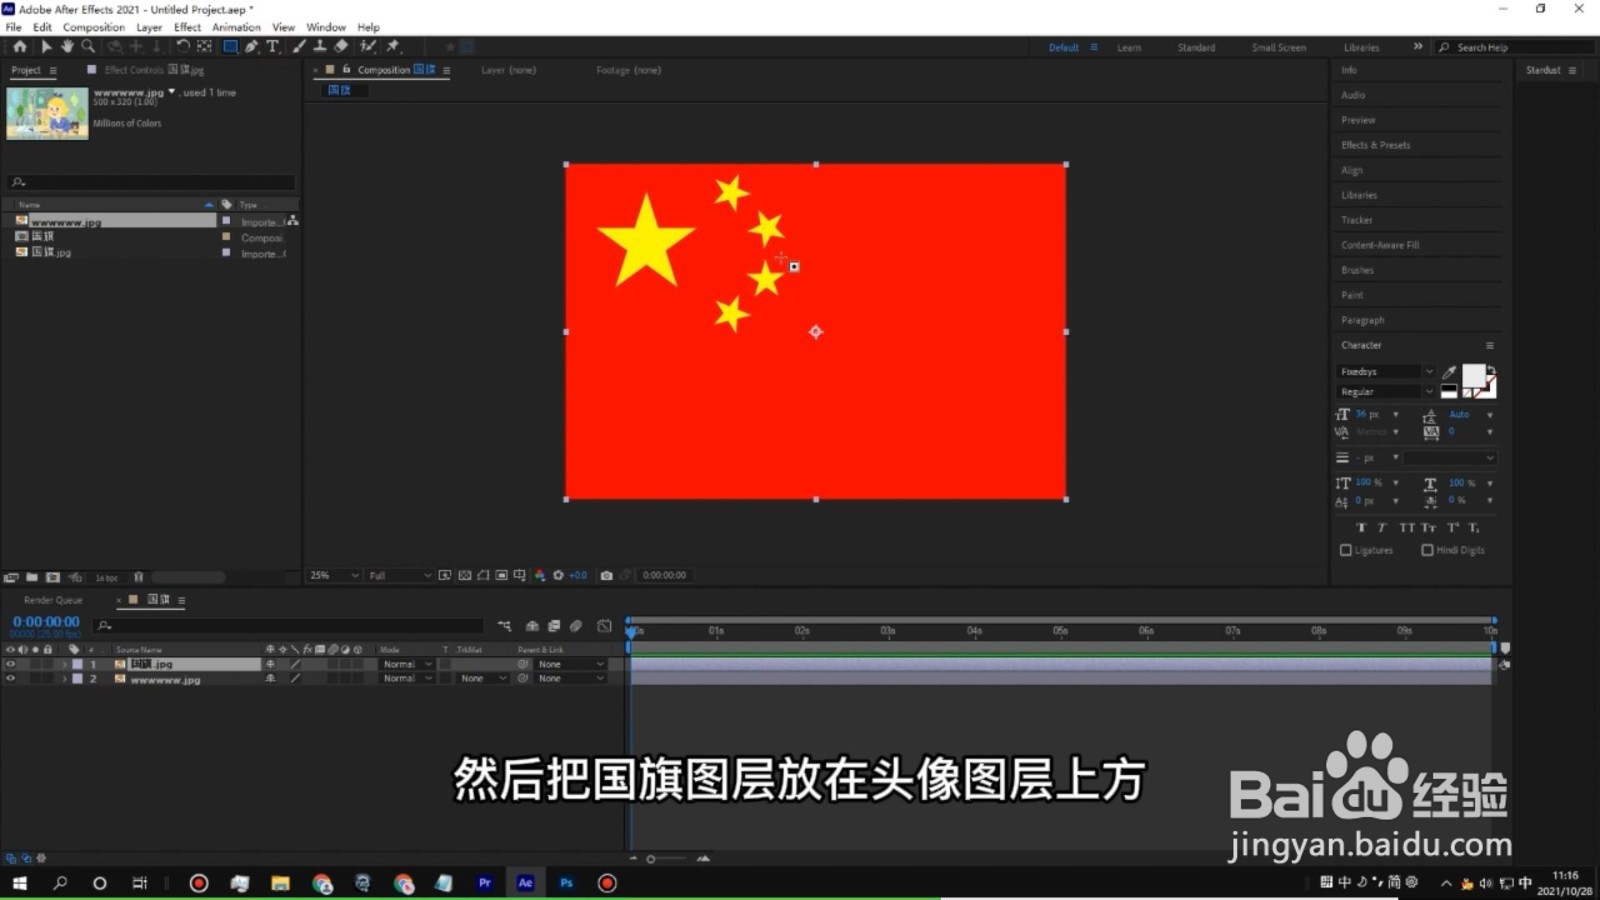Image resolution: width=1600 pixels, height=900 pixels.
Task: Select the Roto Brush tool
Action: tap(368, 46)
